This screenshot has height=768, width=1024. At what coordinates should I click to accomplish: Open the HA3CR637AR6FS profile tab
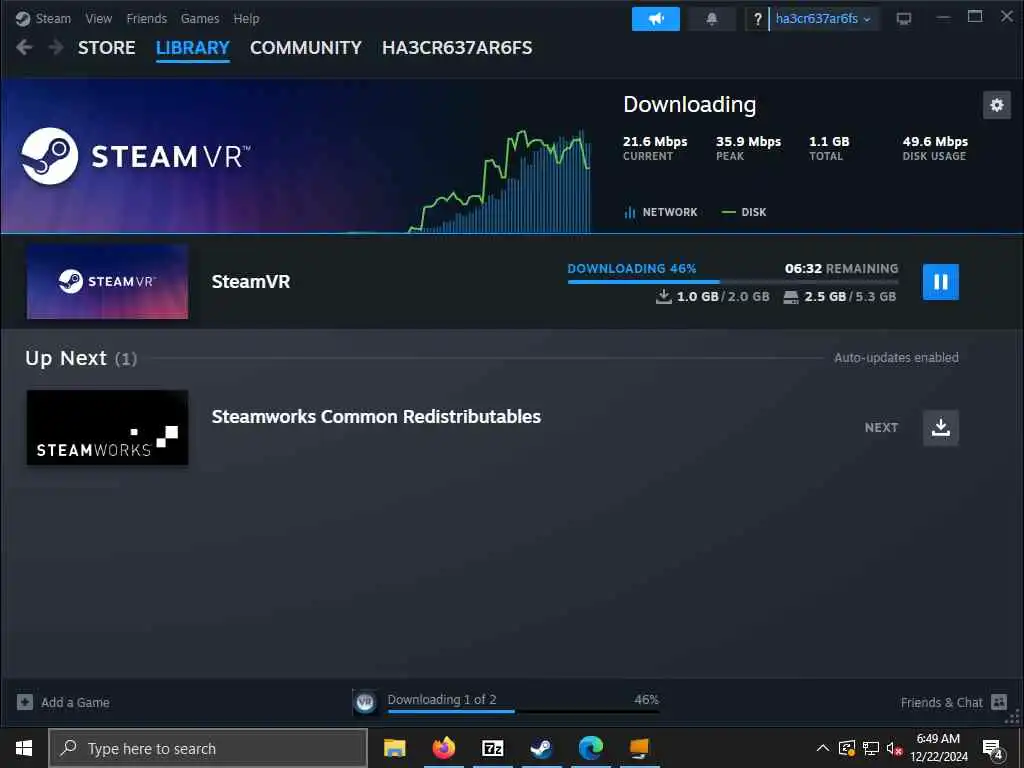click(457, 48)
